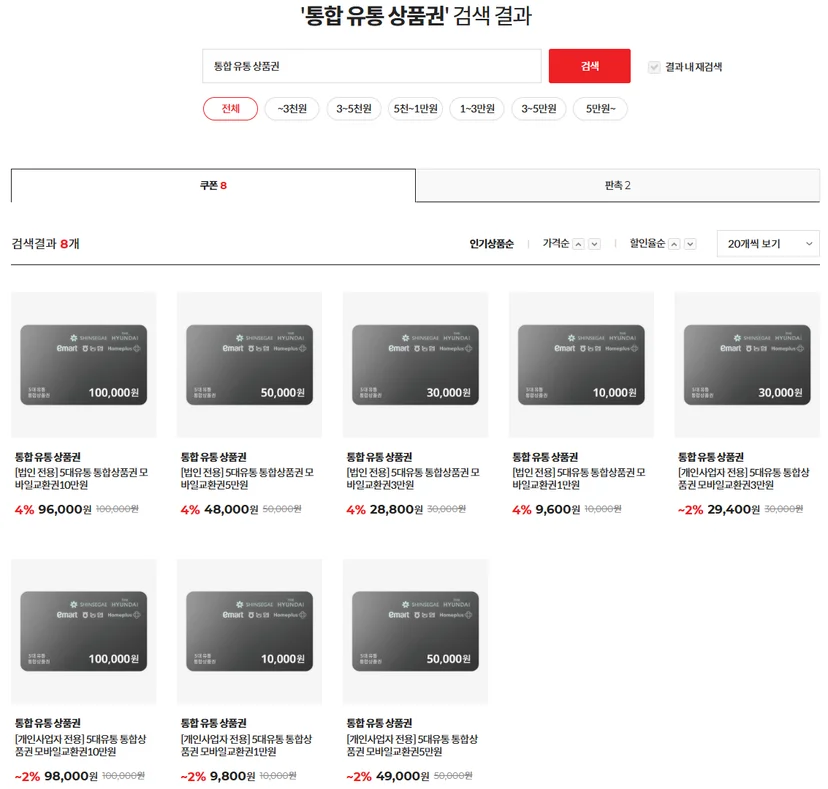Sort by discount rate descending arrow
This screenshot has height=789, width=828.
click(x=690, y=244)
